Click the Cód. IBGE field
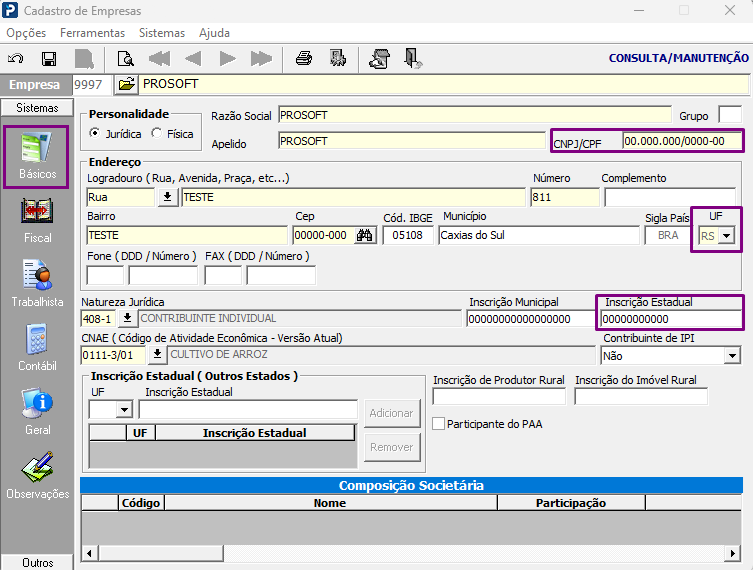Image resolution: width=753 pixels, height=570 pixels. 408,235
